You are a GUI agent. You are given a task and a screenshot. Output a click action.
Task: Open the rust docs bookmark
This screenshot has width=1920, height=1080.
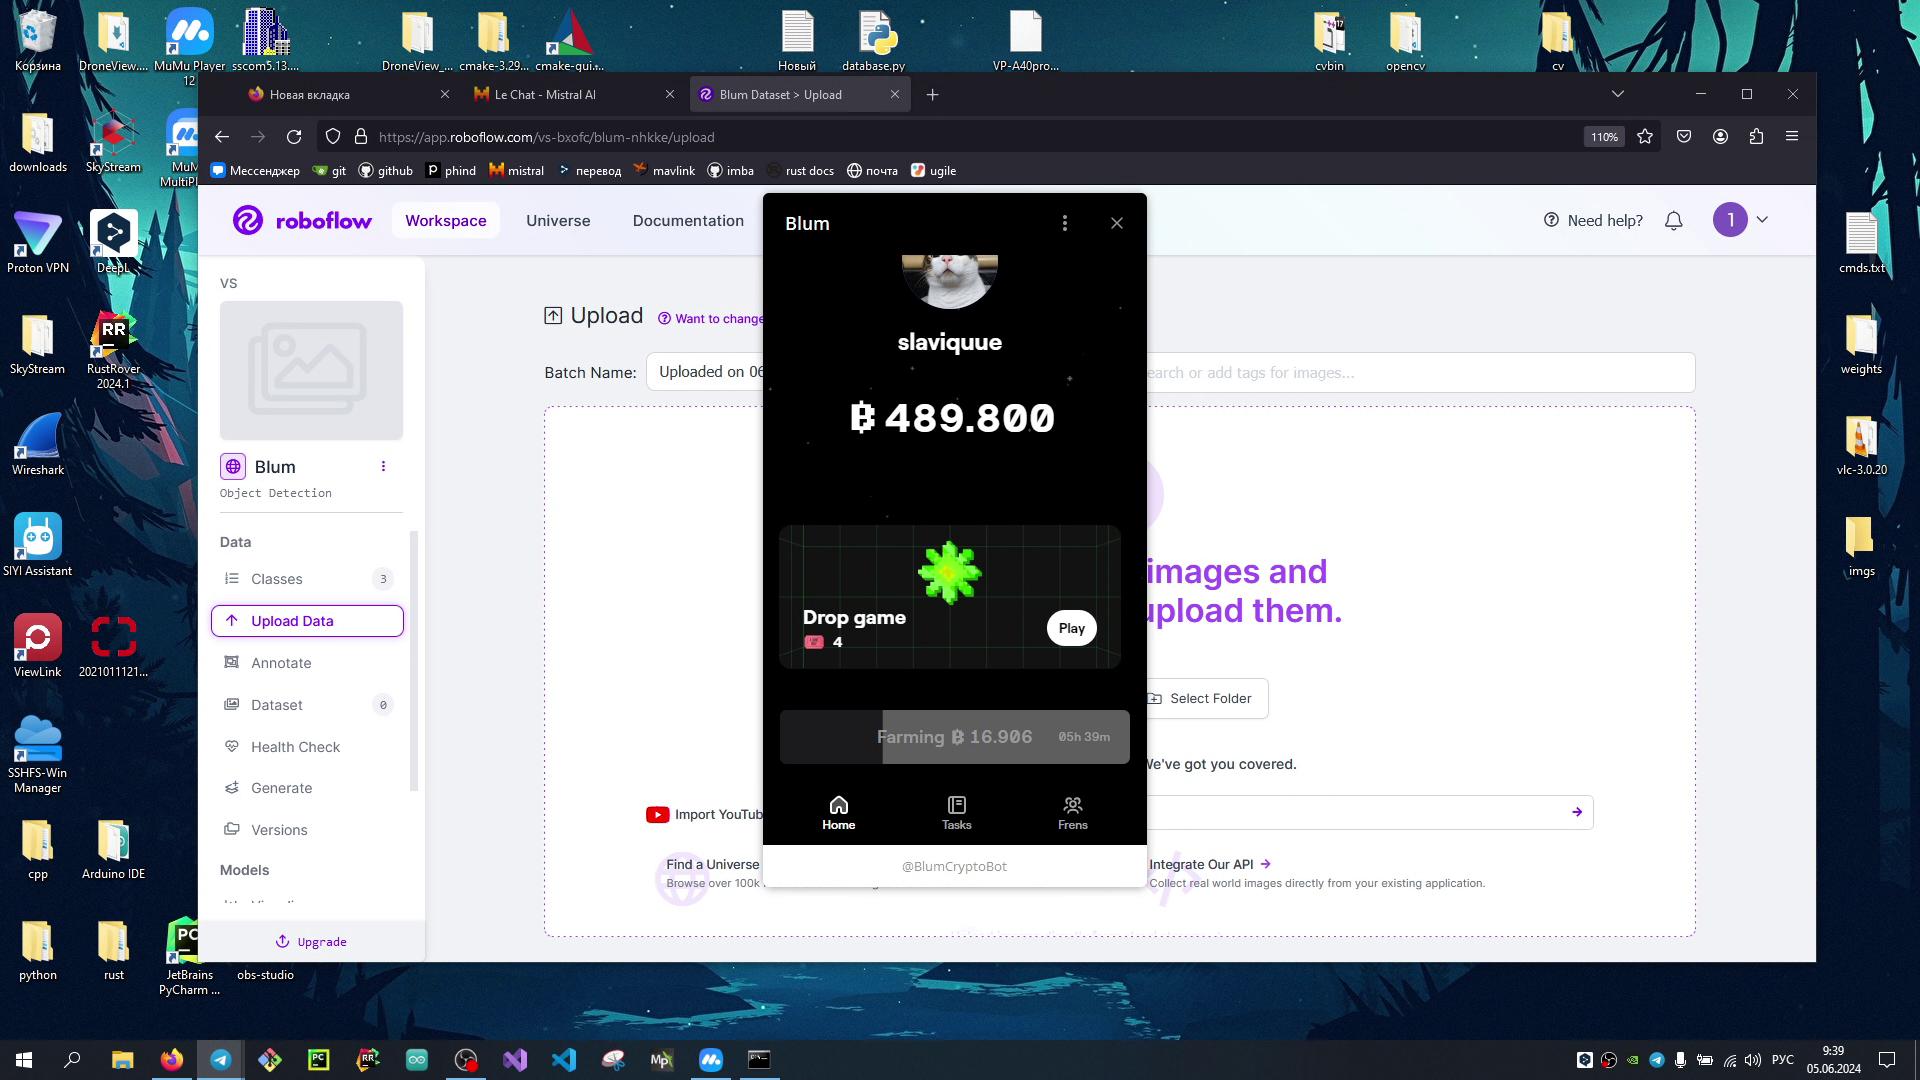pos(800,170)
